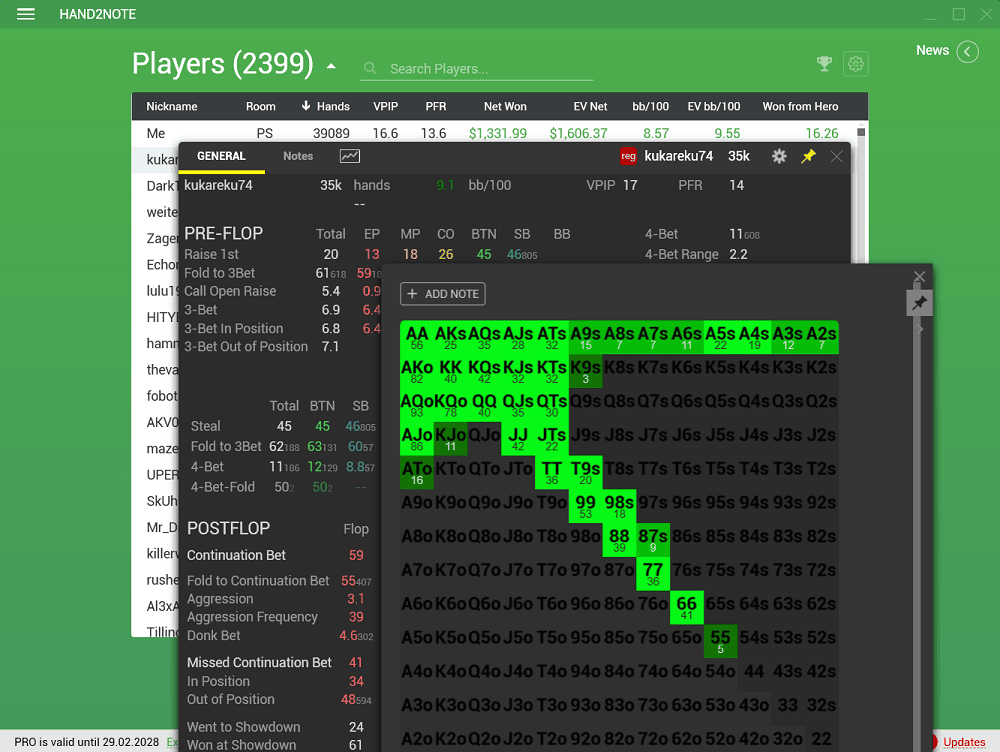Select the AA hand cell
1000x752 pixels.
417,337
